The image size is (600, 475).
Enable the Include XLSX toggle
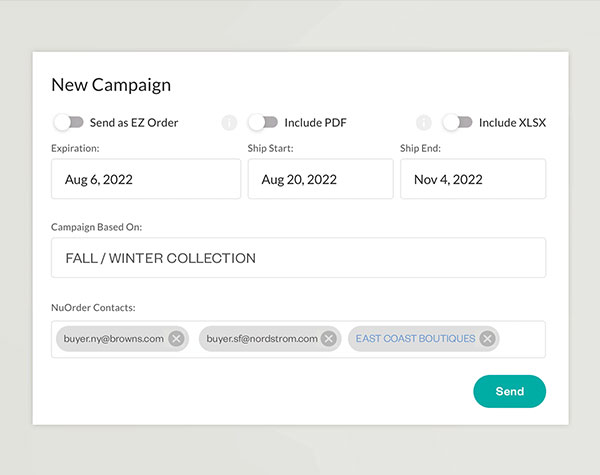point(457,122)
